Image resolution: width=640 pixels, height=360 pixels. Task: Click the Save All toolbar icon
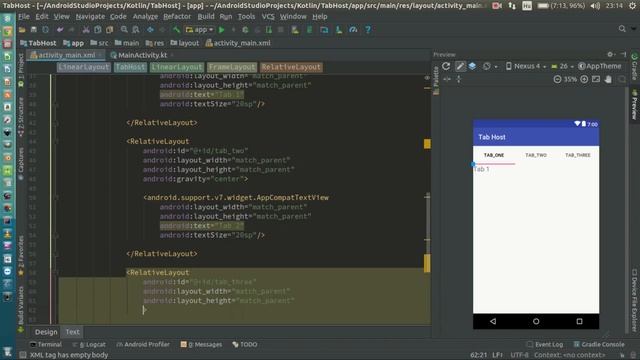tap(34, 30)
